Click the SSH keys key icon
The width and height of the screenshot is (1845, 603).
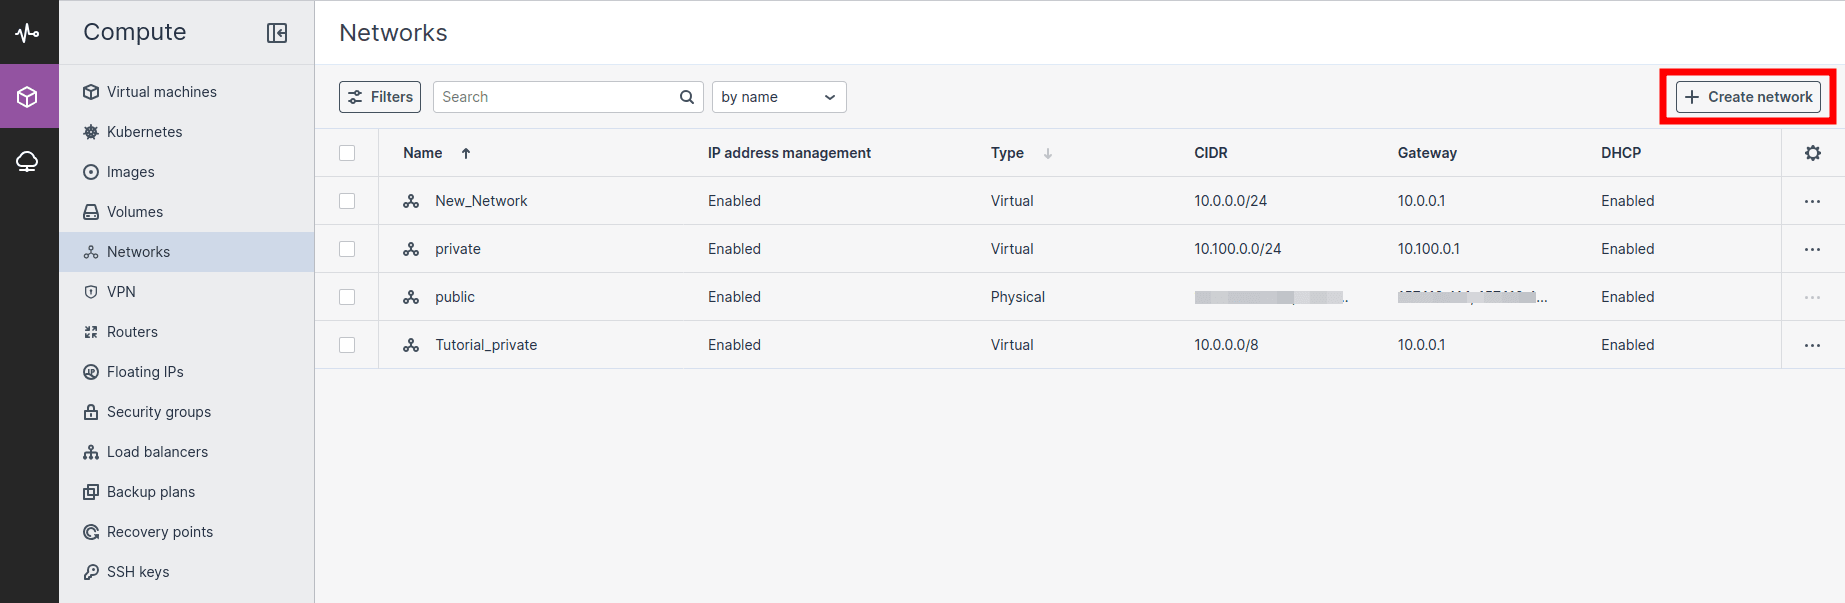pyautogui.click(x=91, y=572)
